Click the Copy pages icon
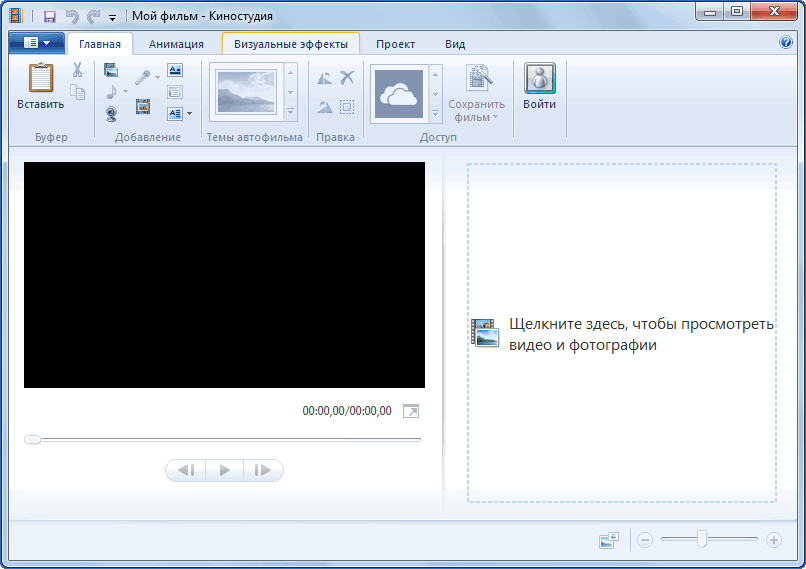The width and height of the screenshot is (806, 569). (x=78, y=93)
